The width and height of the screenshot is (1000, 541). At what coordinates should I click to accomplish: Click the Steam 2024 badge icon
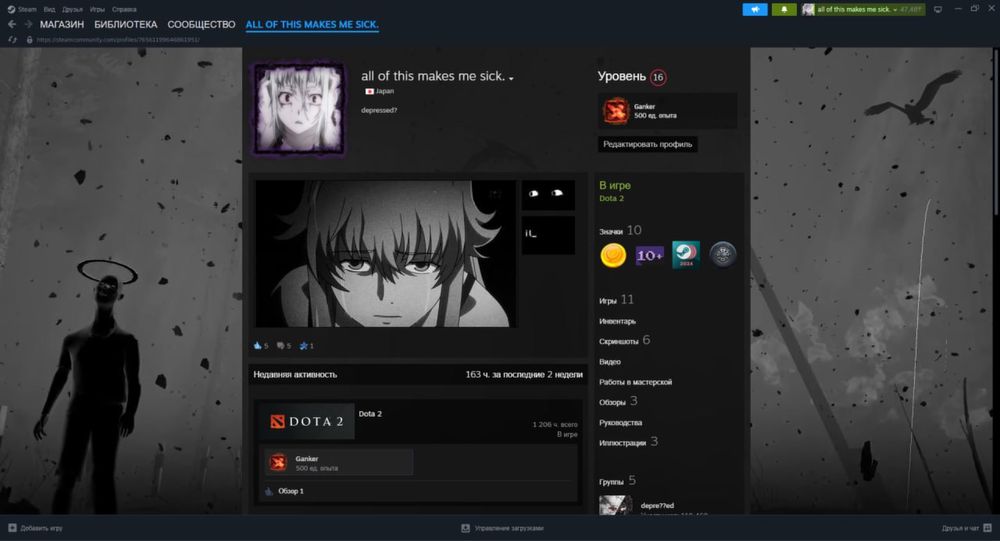click(686, 255)
